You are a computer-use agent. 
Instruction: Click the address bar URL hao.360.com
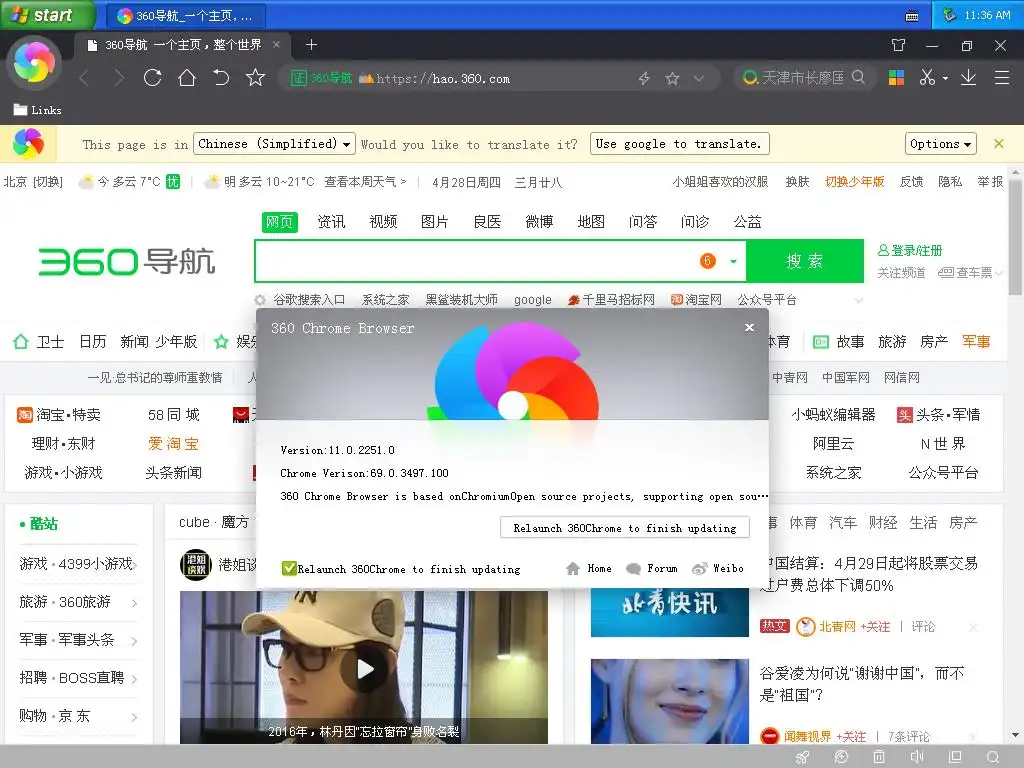pos(443,78)
